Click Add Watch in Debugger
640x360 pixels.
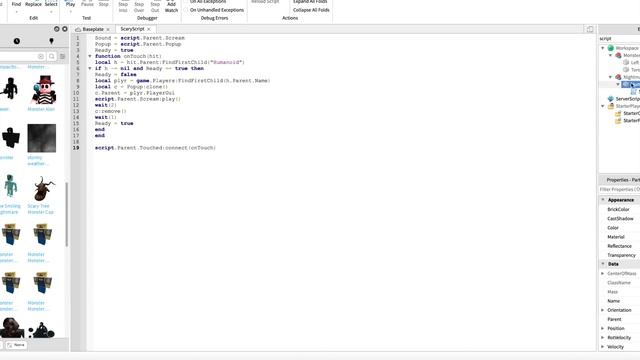[x=171, y=7]
